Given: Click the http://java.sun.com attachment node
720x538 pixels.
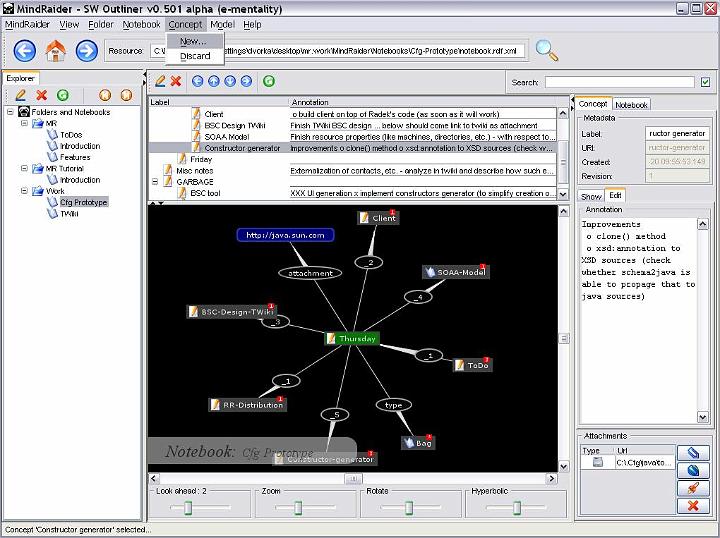Looking at the screenshot, I should click(285, 235).
